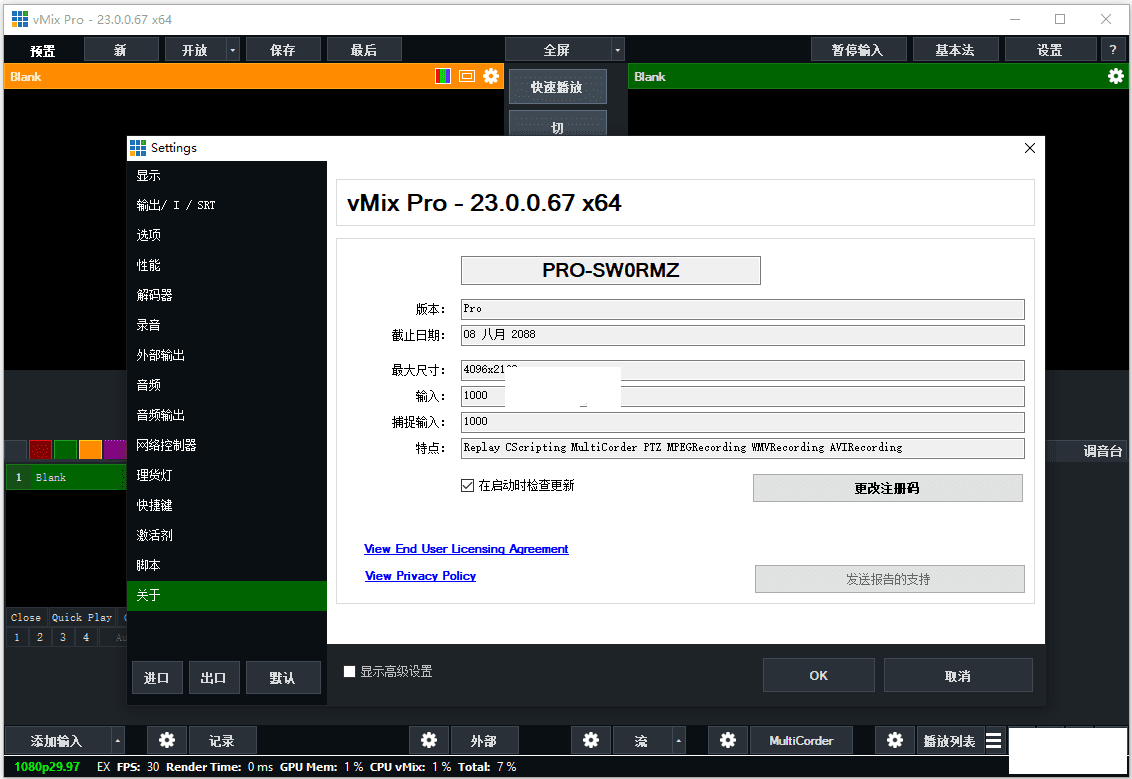Click red input category color swatch
1132x779 pixels.
(x=40, y=449)
